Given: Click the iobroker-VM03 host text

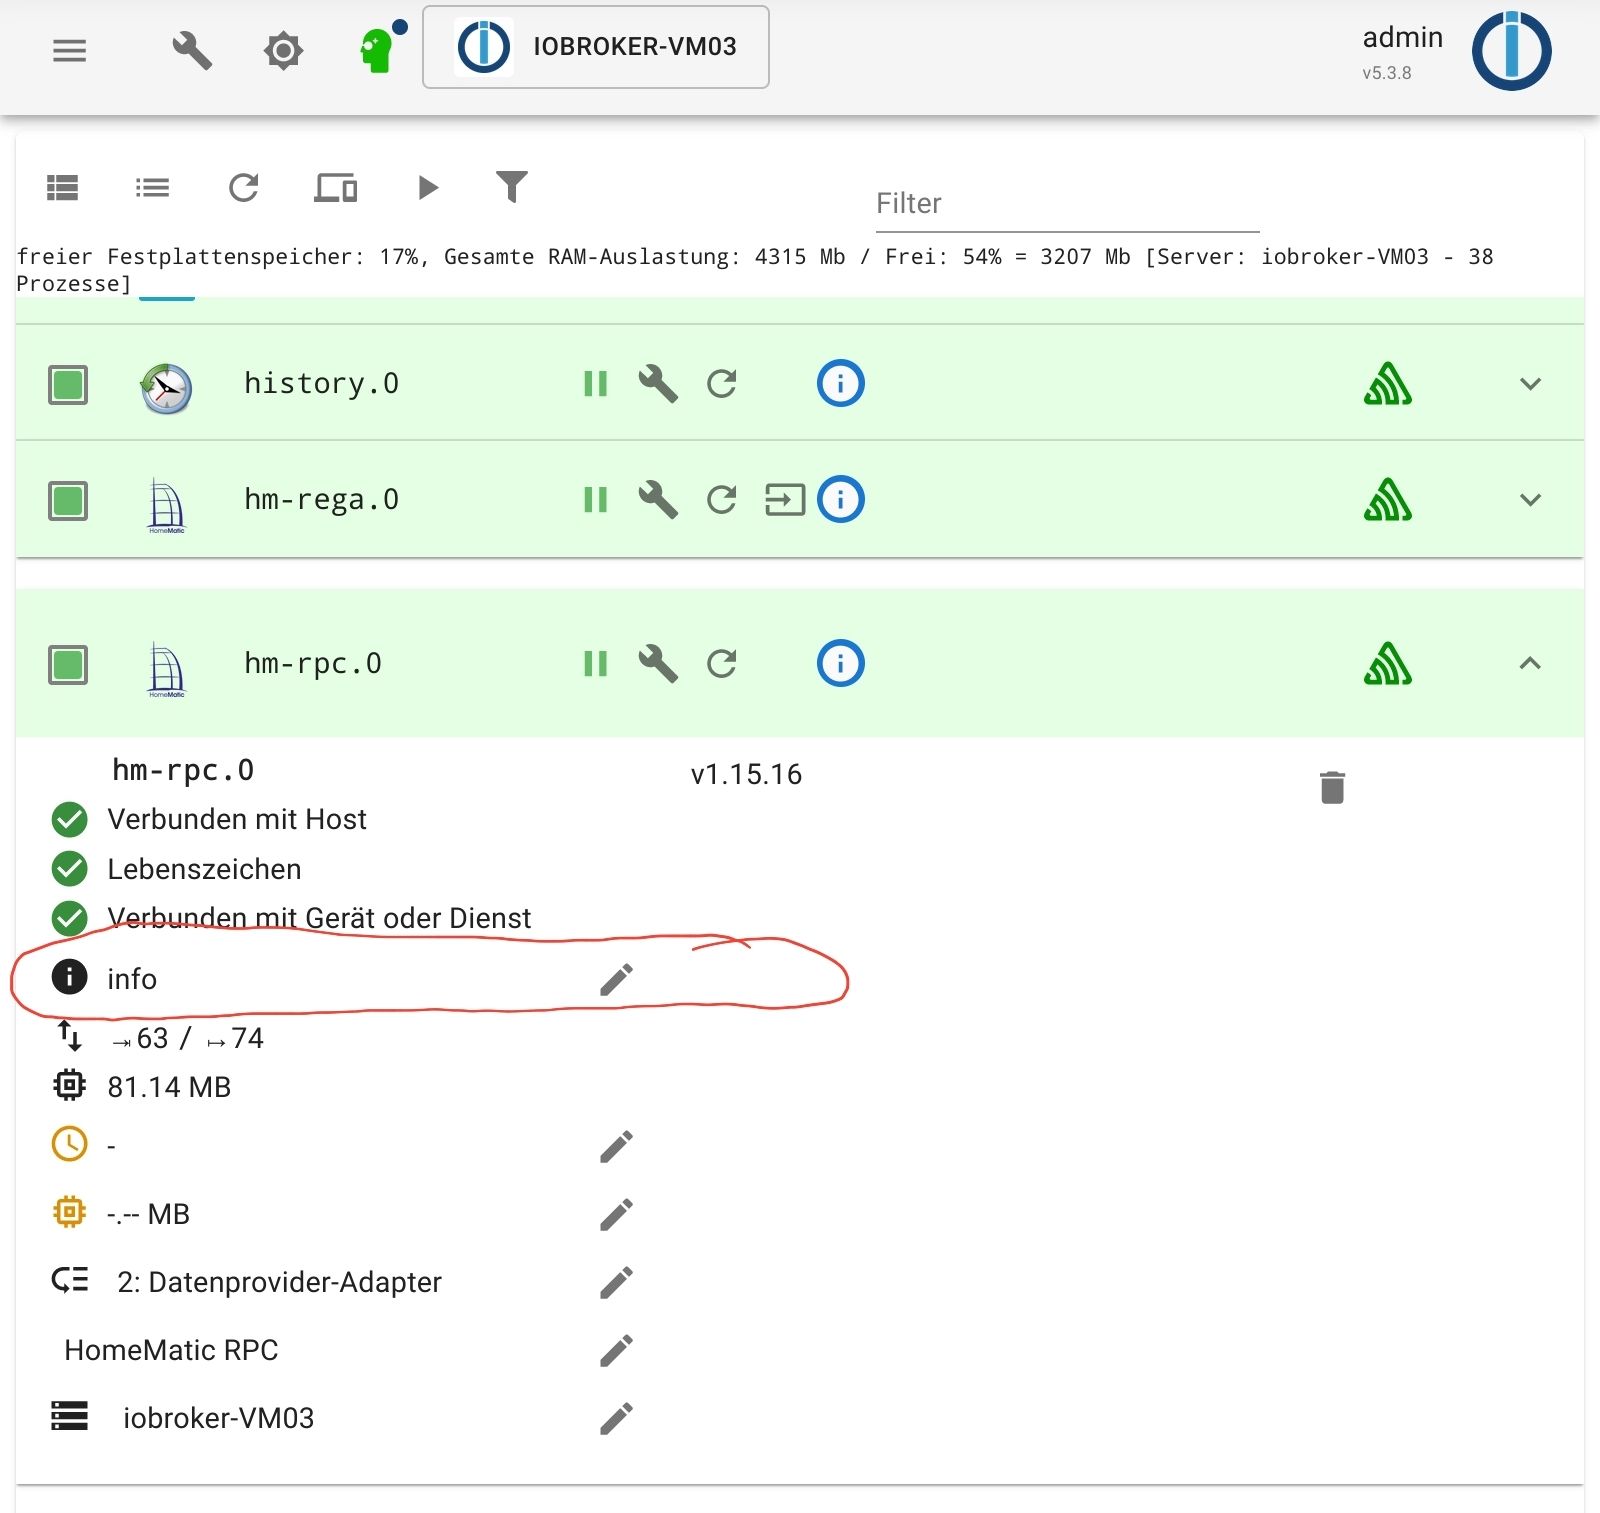Looking at the screenshot, I should [218, 1419].
